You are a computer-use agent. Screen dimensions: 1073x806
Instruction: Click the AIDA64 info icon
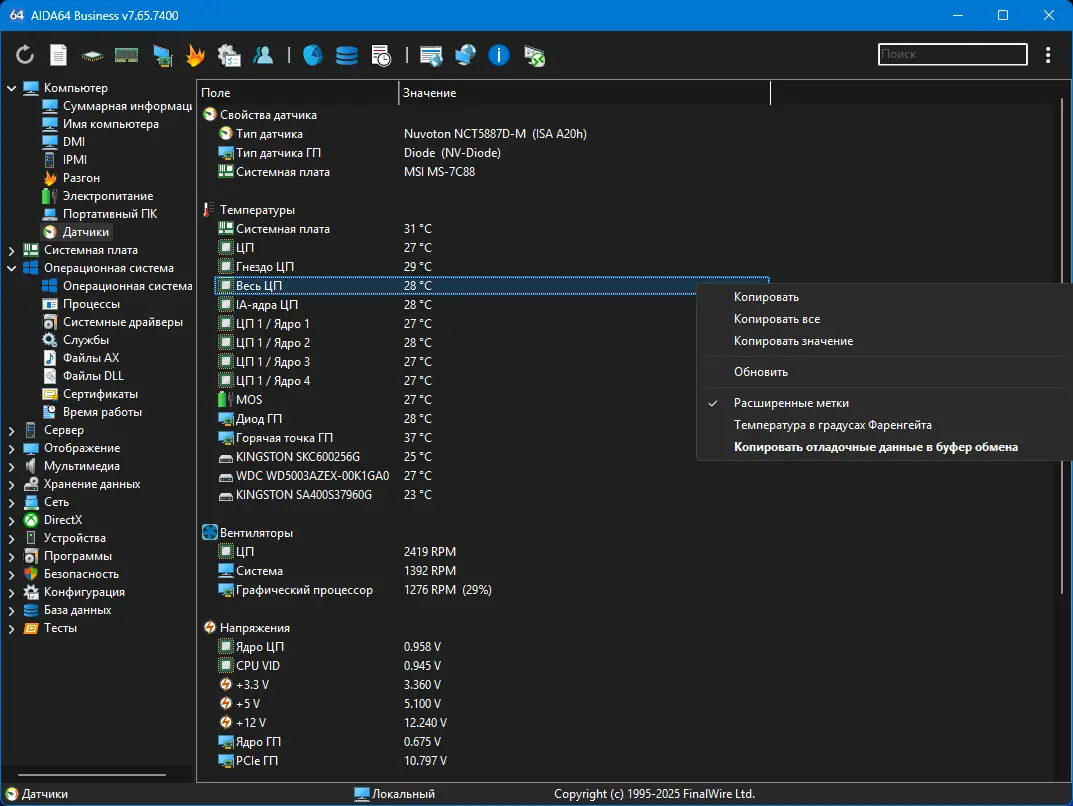coord(498,55)
